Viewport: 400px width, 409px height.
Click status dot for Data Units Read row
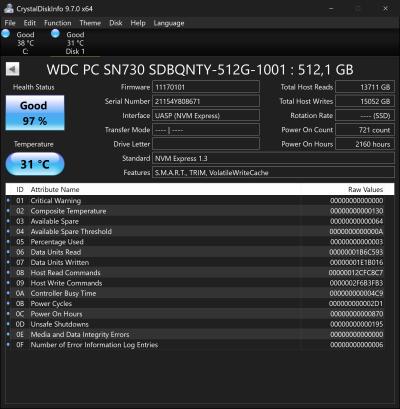pyautogui.click(x=8, y=252)
